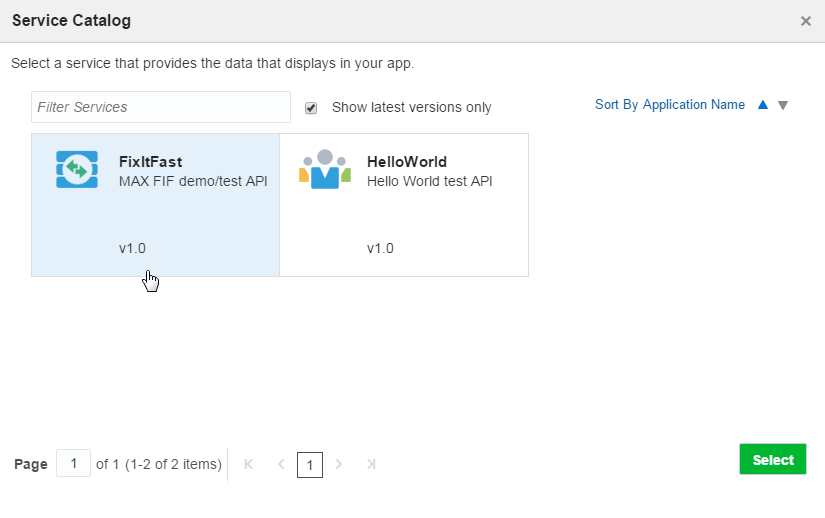
Task: Sort ascending with the blue up arrow
Action: tap(763, 105)
